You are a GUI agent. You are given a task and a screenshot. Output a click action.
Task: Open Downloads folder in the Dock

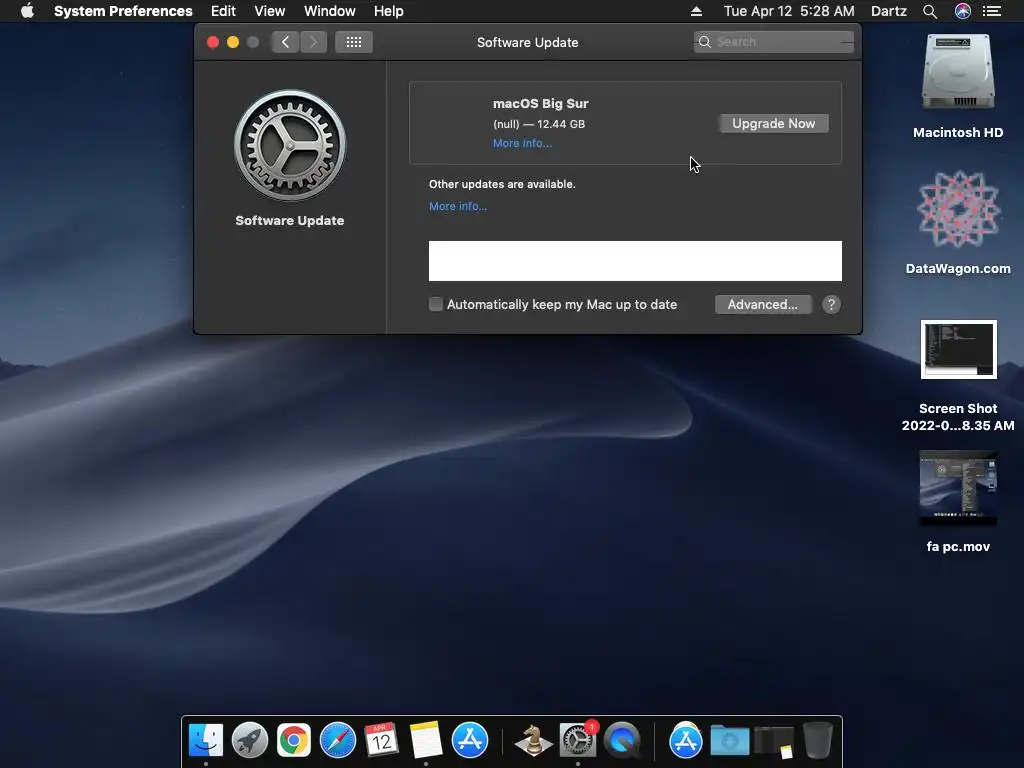tap(729, 741)
